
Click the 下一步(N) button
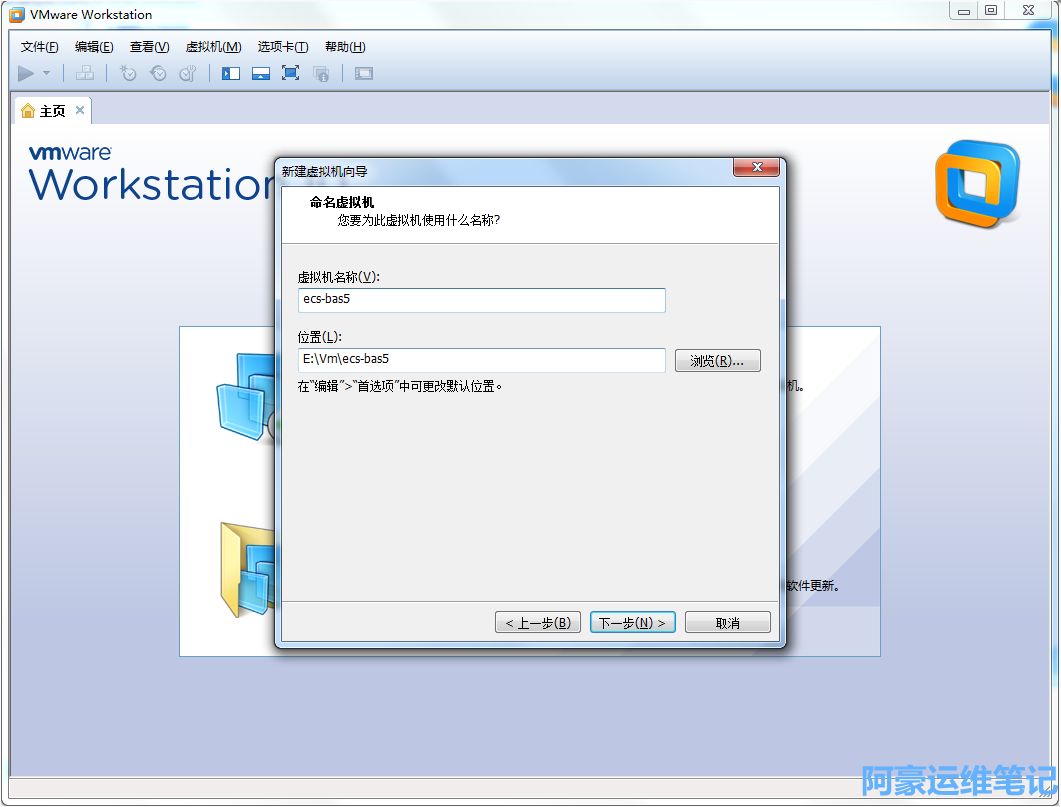[633, 623]
